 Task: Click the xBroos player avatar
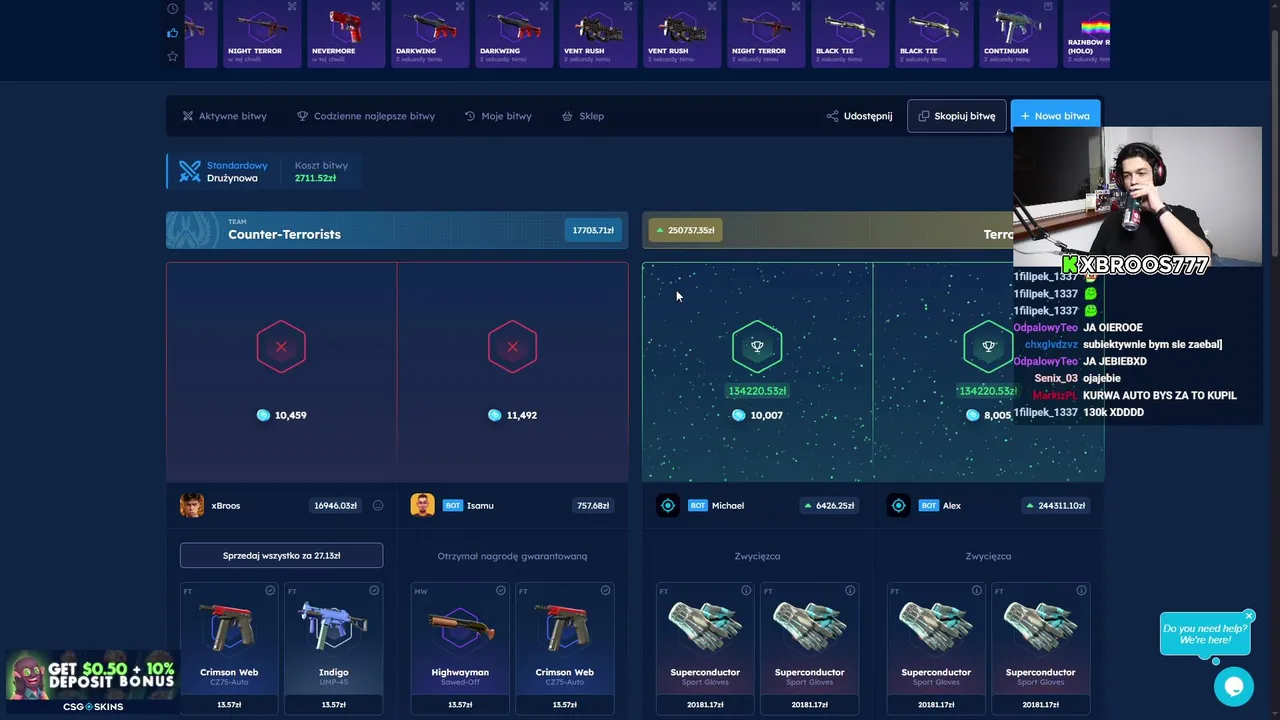click(x=192, y=506)
